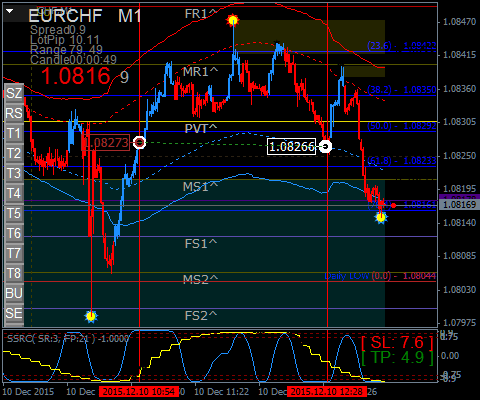
Task: Click the BU buy button
Action: point(14,293)
